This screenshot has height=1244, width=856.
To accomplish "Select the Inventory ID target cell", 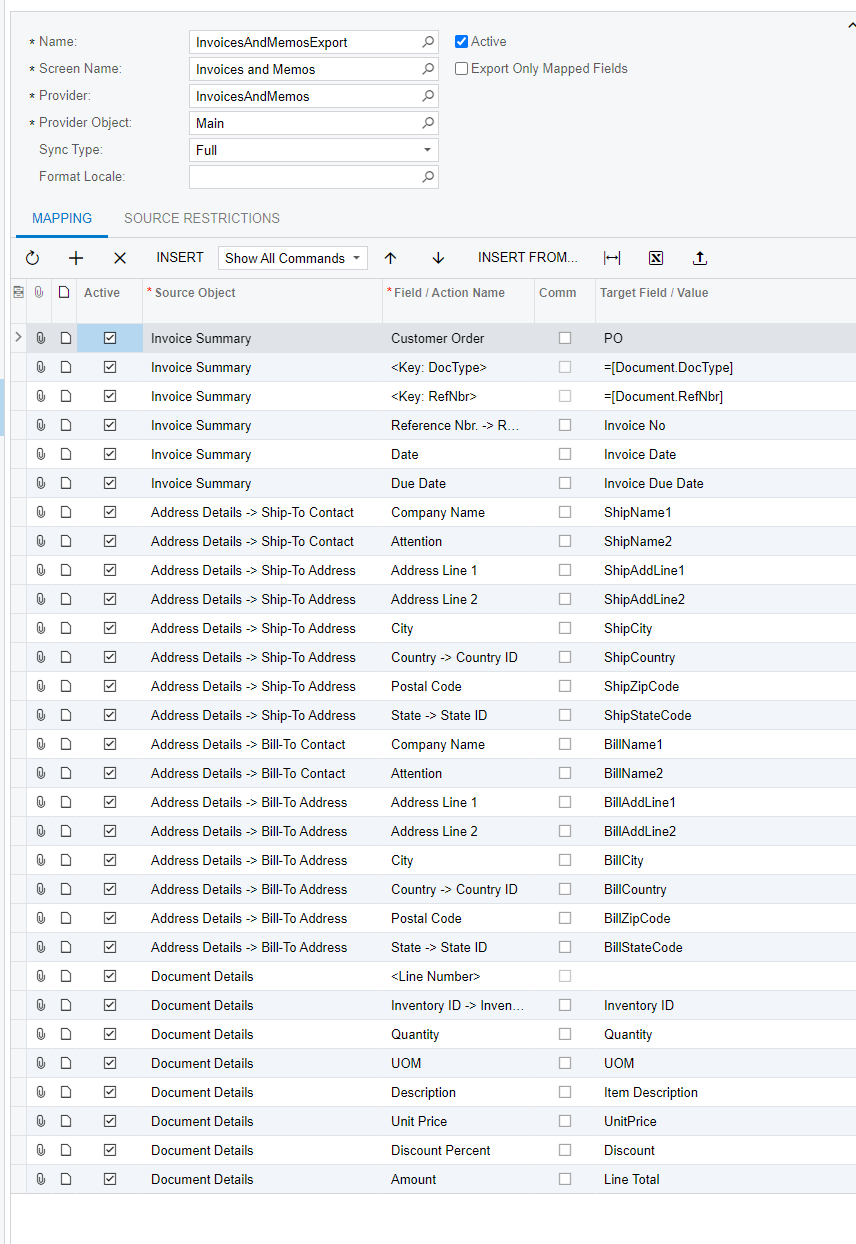I will [x=726, y=1005].
